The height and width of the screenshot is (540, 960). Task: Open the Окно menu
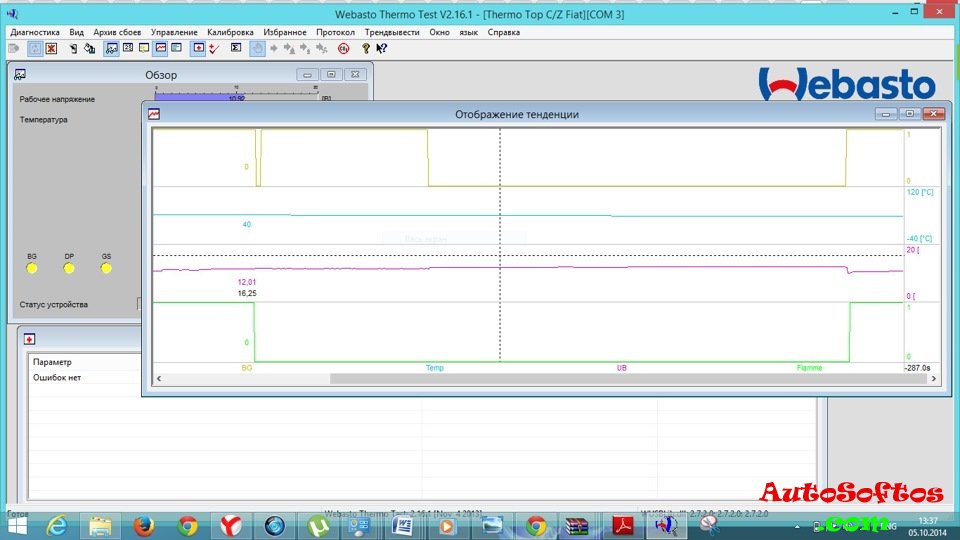pos(439,32)
